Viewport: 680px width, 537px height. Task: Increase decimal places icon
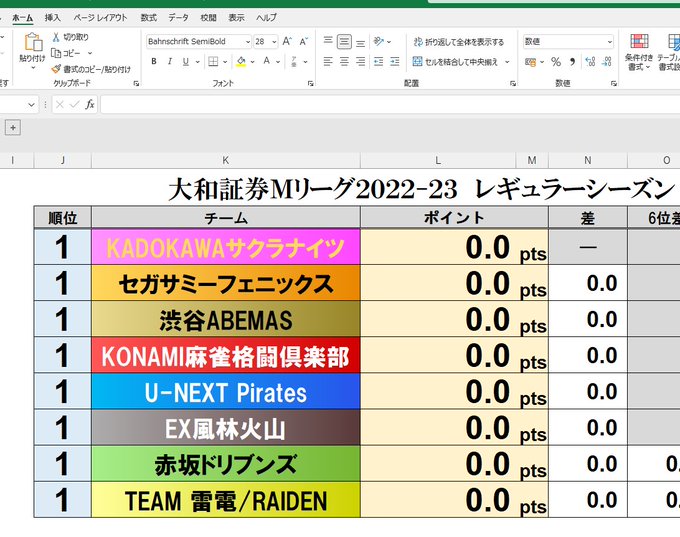590,62
